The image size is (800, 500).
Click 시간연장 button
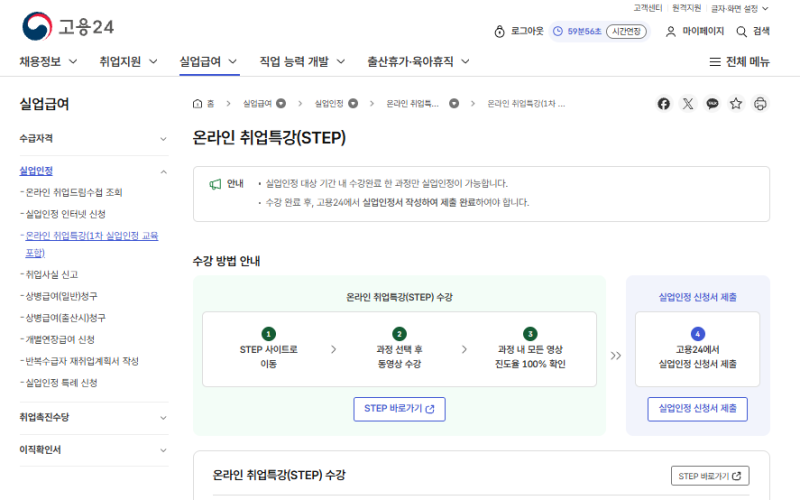[626, 31]
